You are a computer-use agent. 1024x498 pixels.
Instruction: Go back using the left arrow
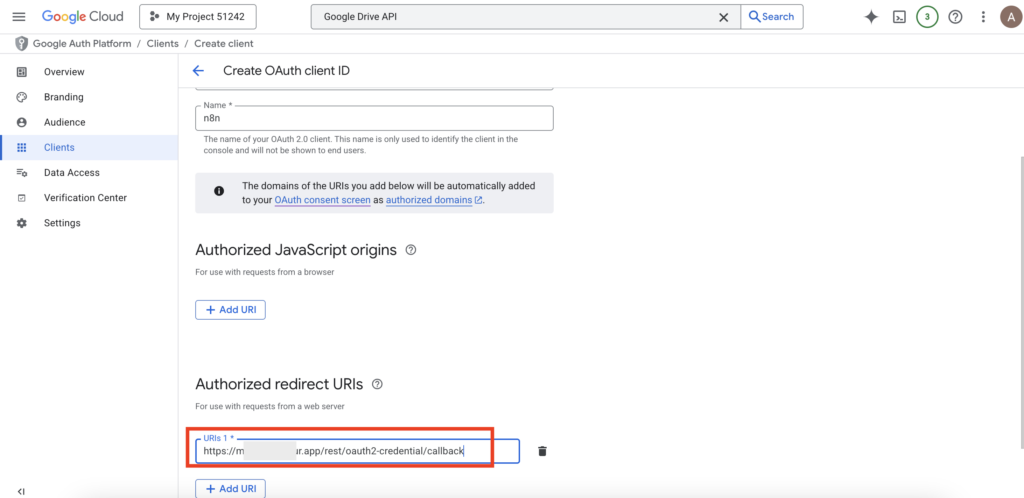point(198,71)
